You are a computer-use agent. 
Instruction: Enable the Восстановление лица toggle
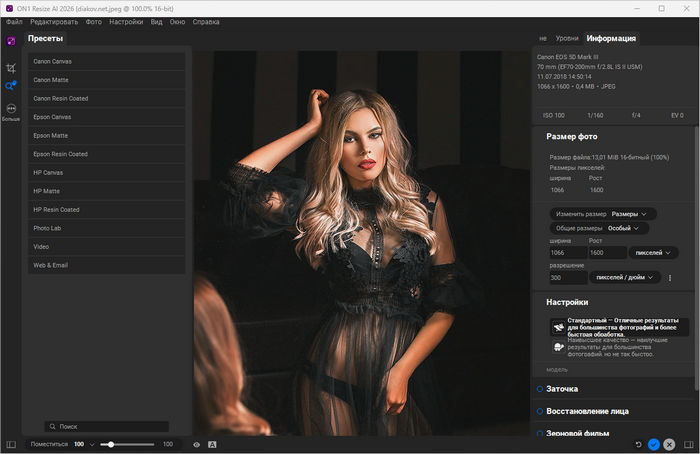[x=540, y=411]
